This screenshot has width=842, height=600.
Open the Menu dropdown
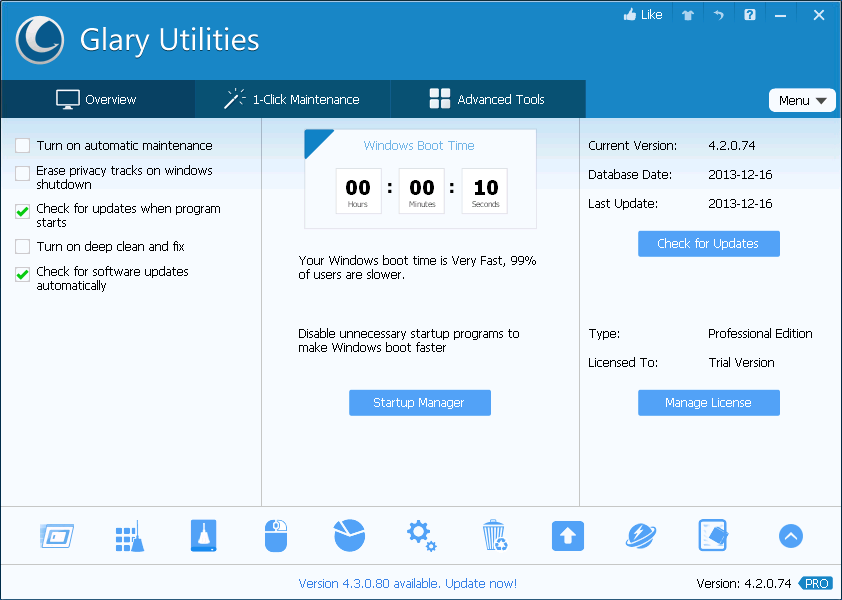(802, 100)
